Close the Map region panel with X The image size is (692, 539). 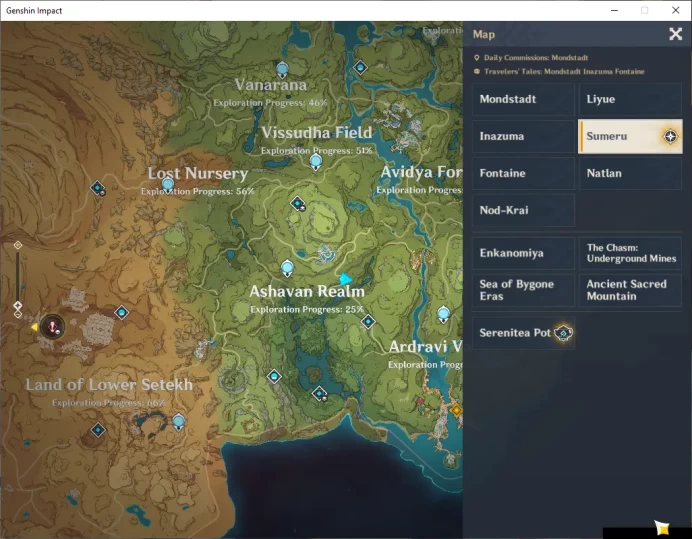pos(675,34)
